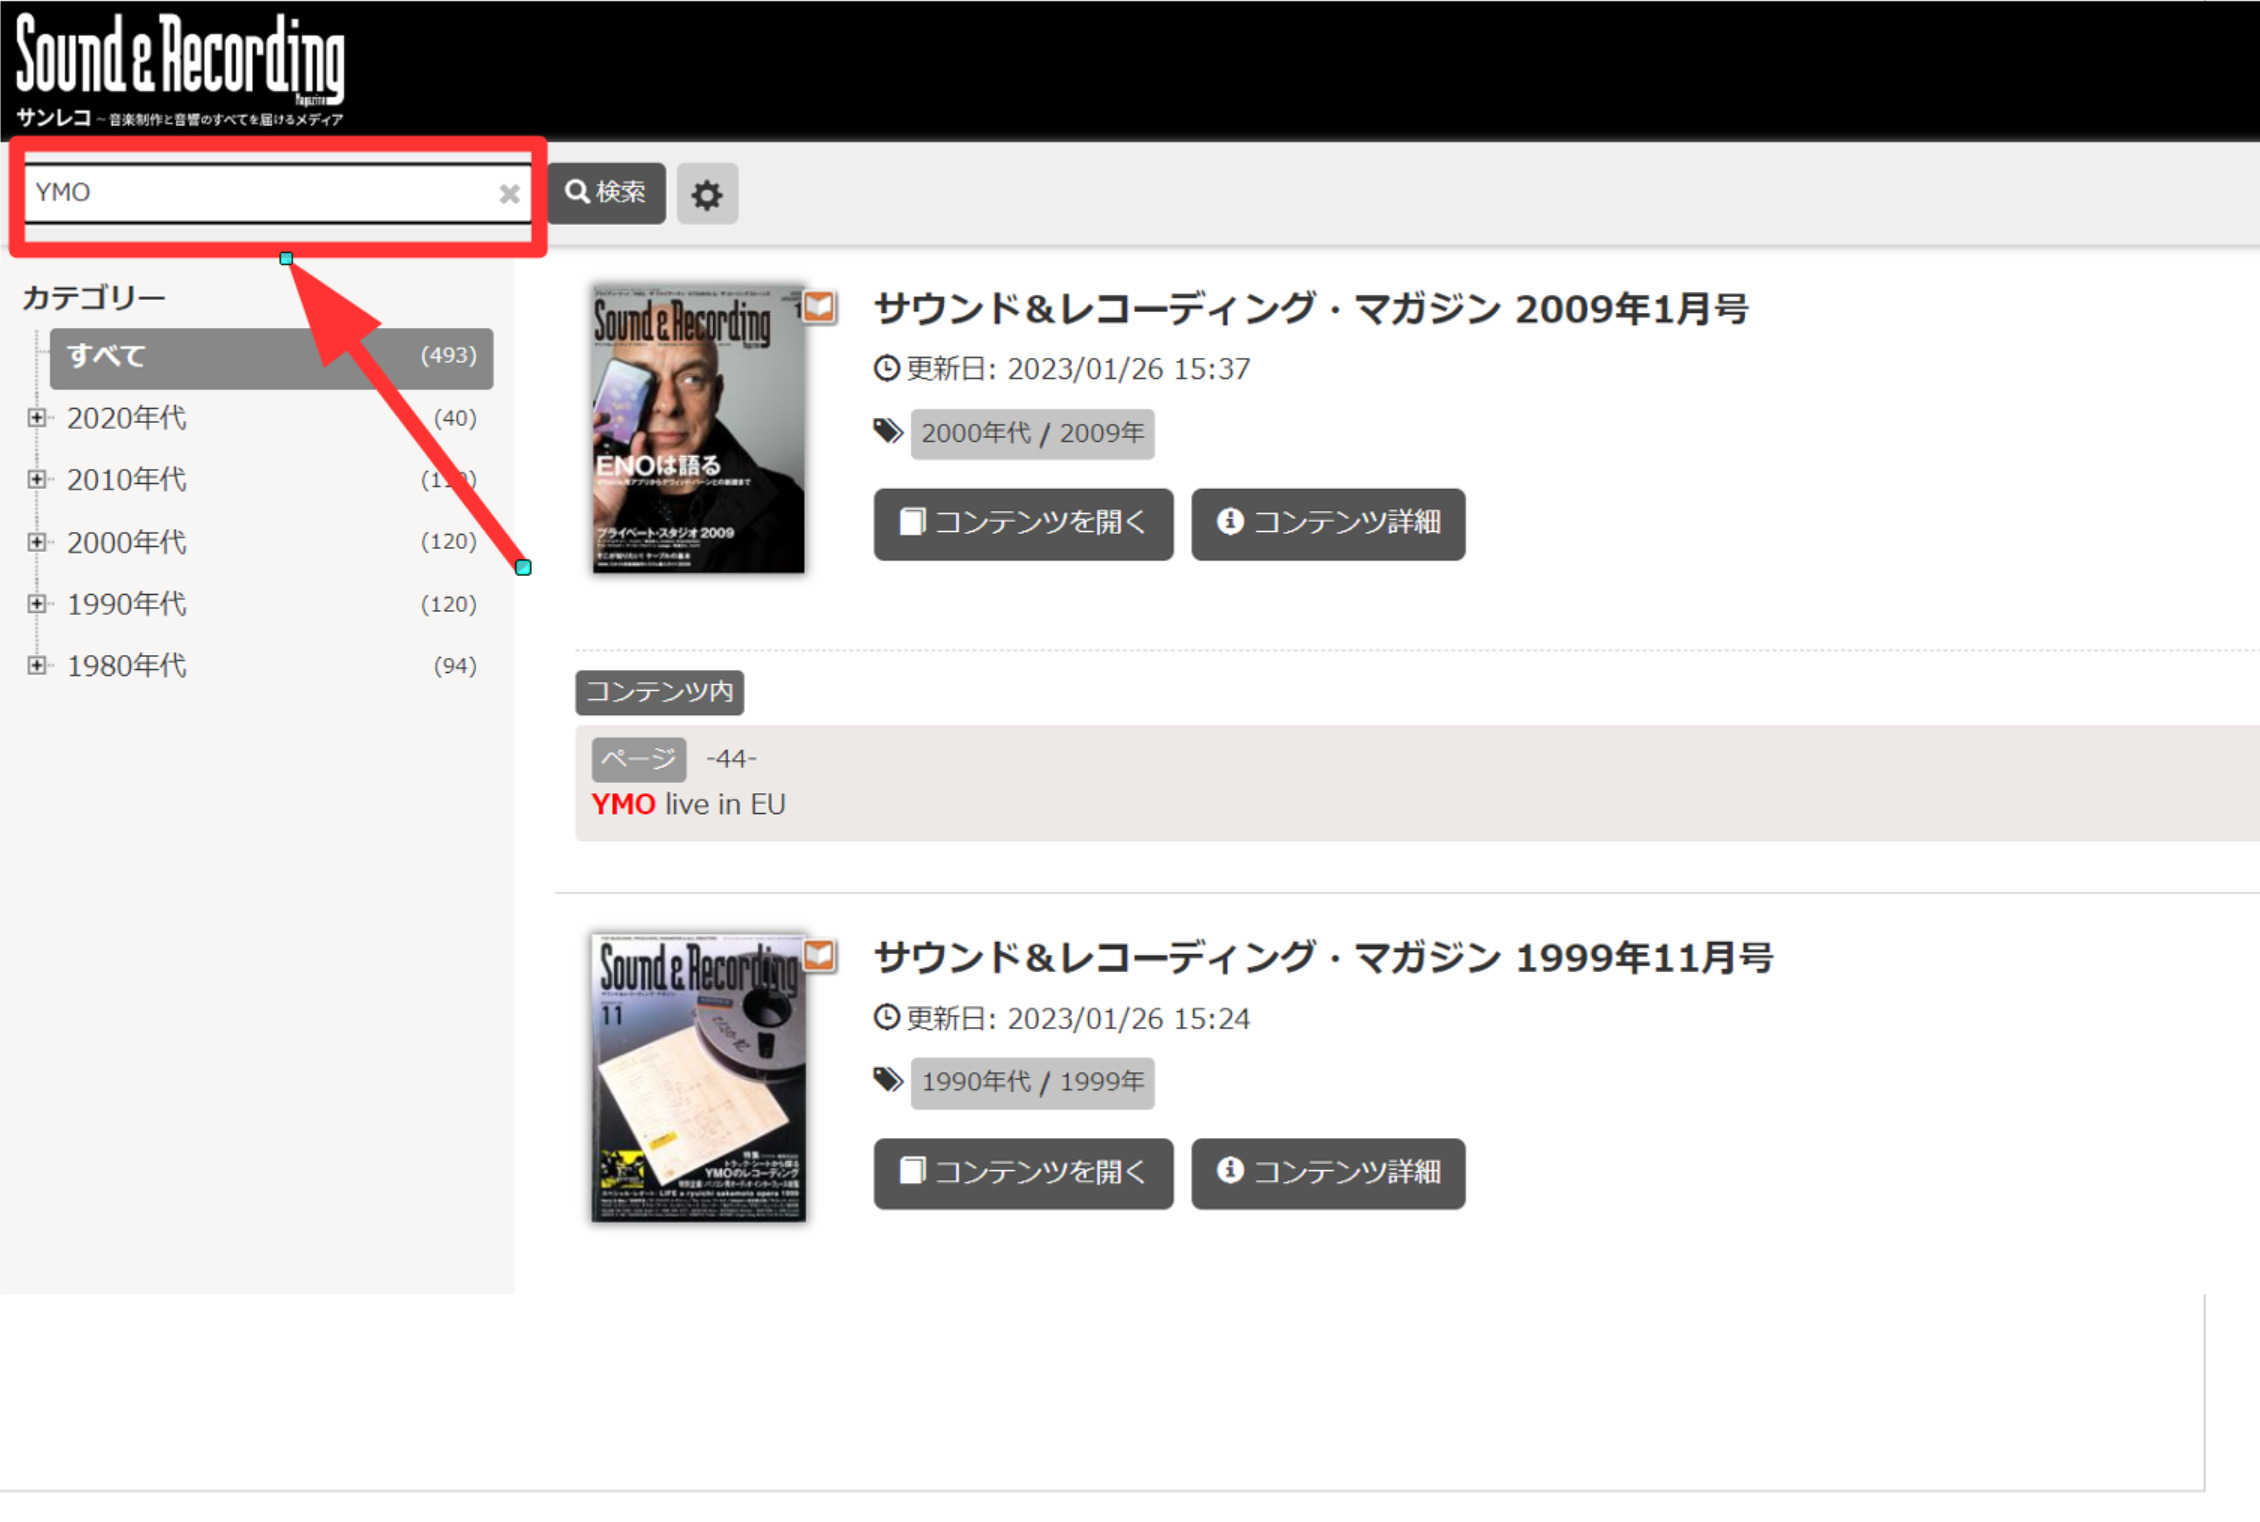Click the (94) count for 1980年代

coord(455,666)
